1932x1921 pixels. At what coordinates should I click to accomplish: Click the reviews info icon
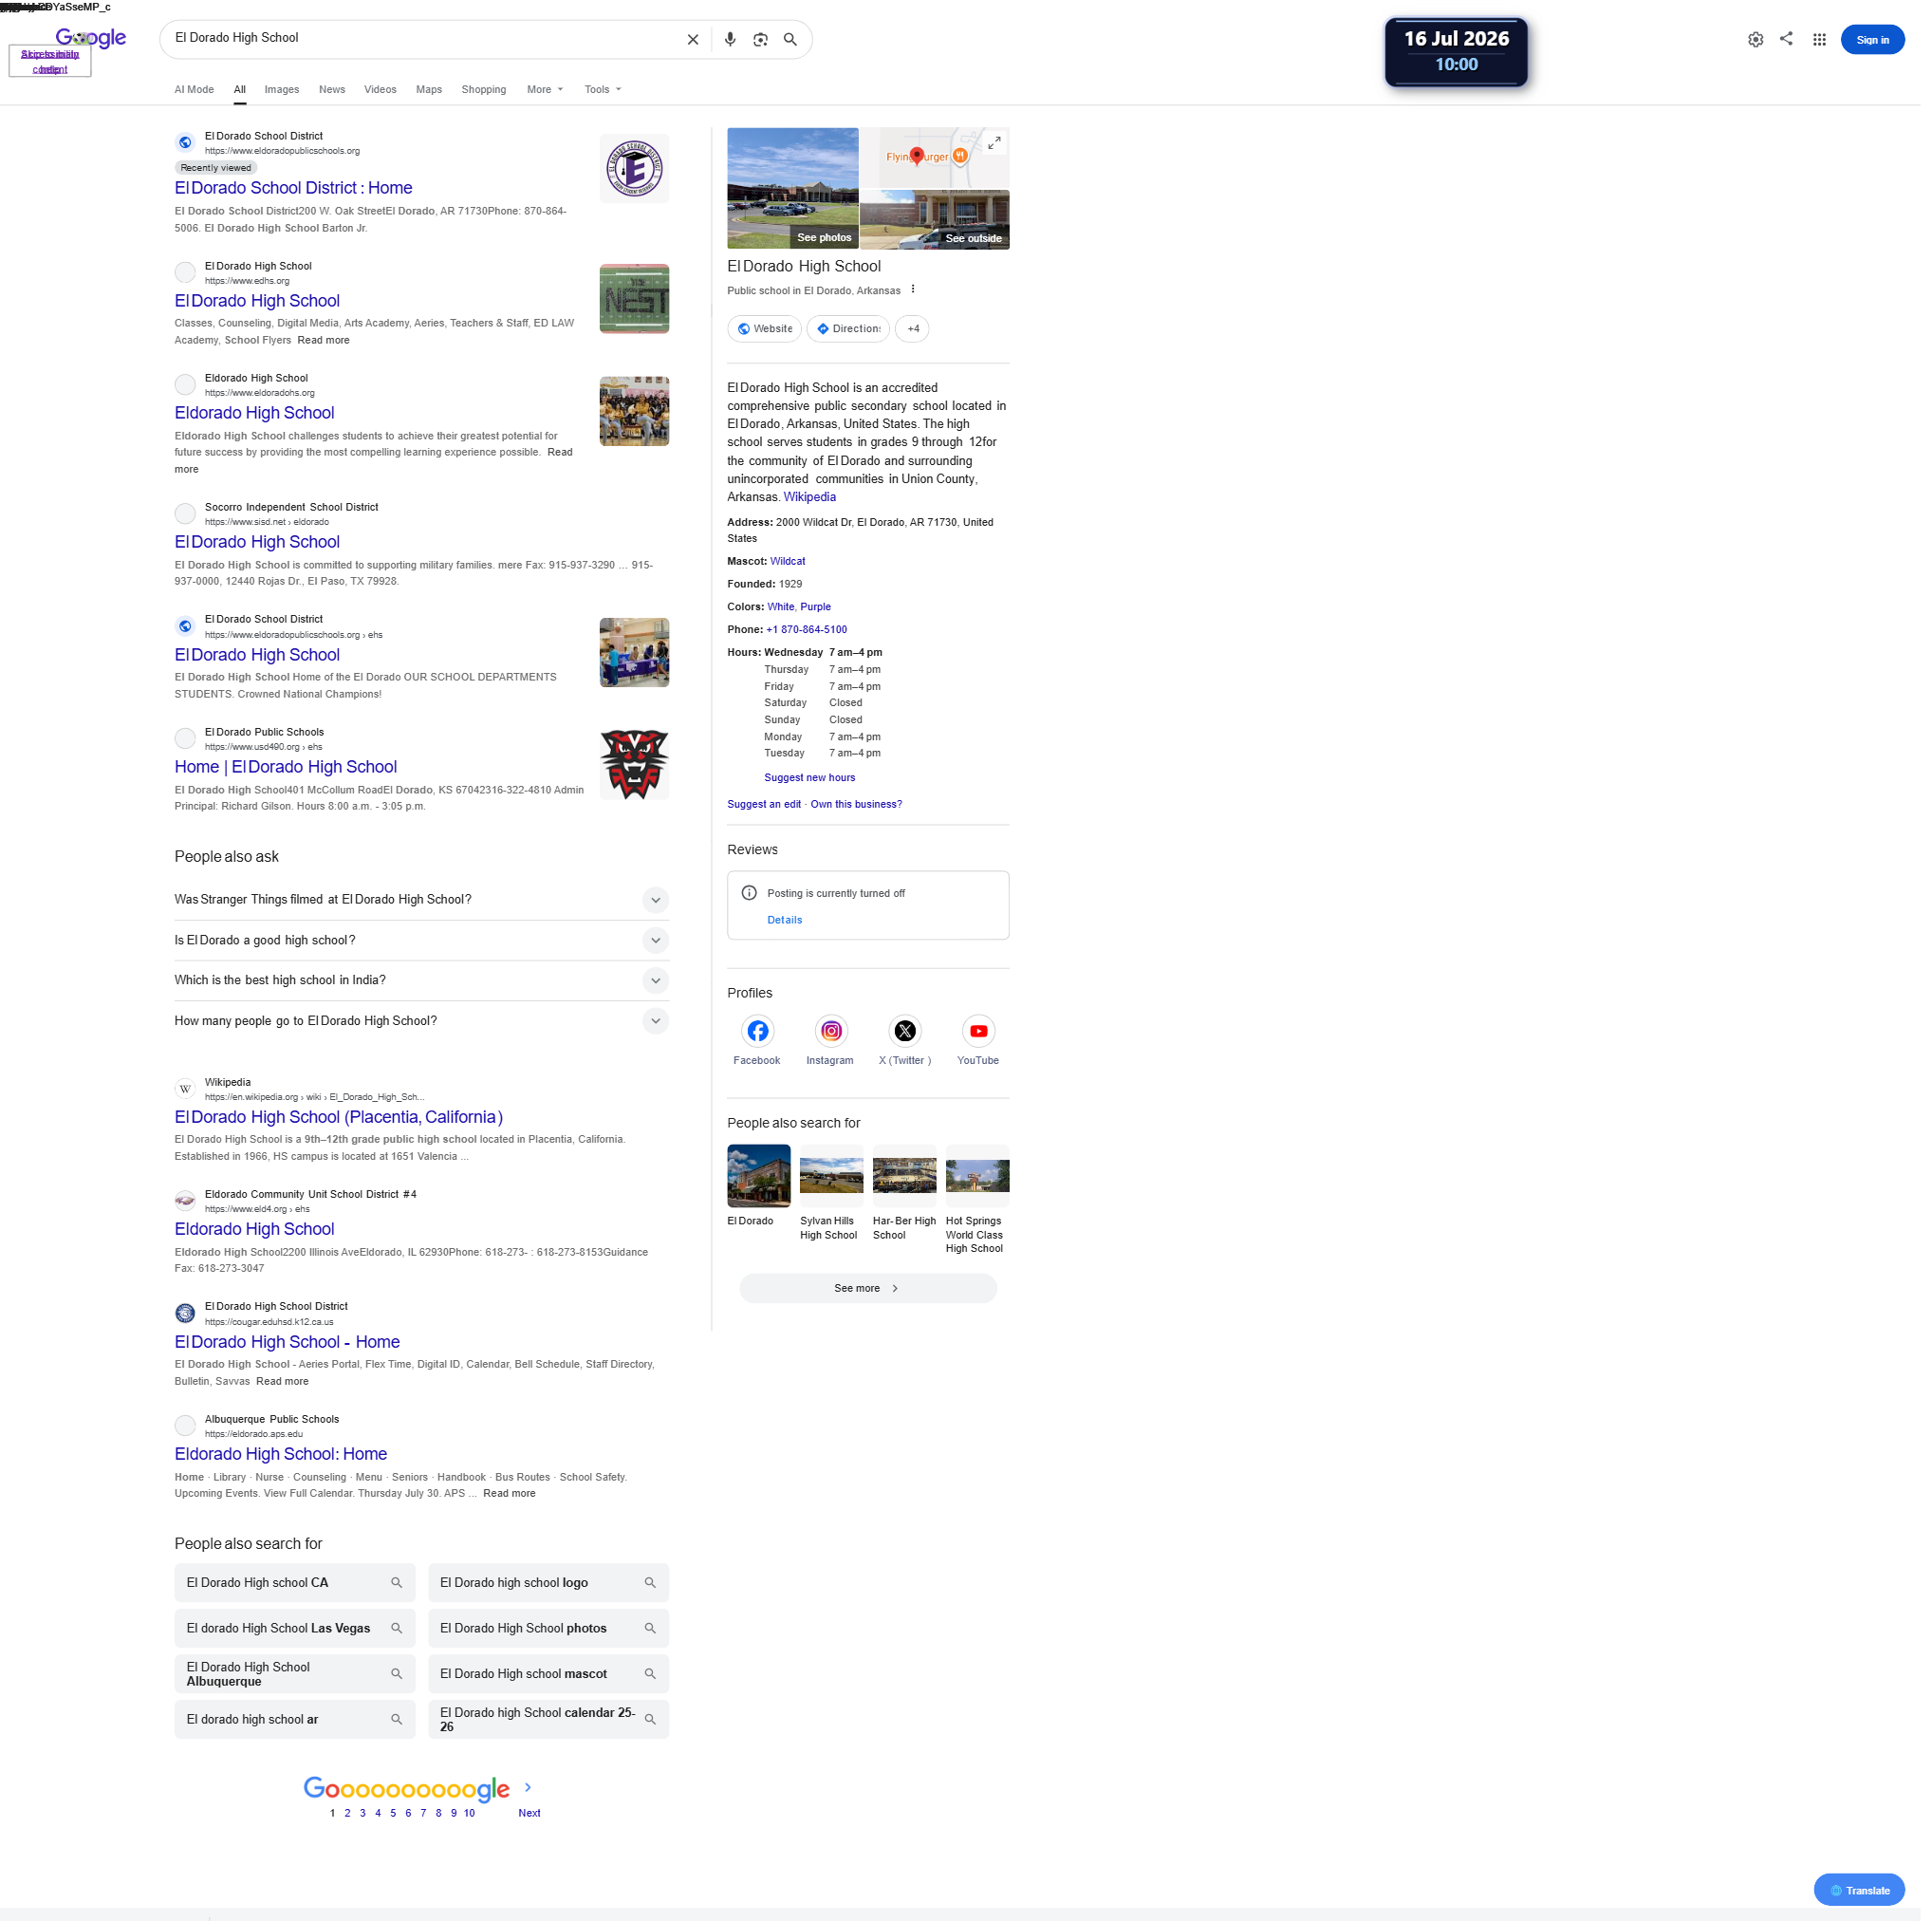[x=754, y=898]
